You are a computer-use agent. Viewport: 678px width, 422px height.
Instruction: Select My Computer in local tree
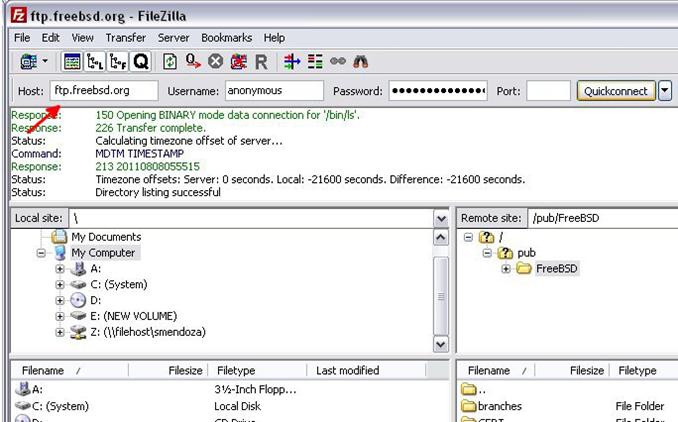tap(103, 253)
